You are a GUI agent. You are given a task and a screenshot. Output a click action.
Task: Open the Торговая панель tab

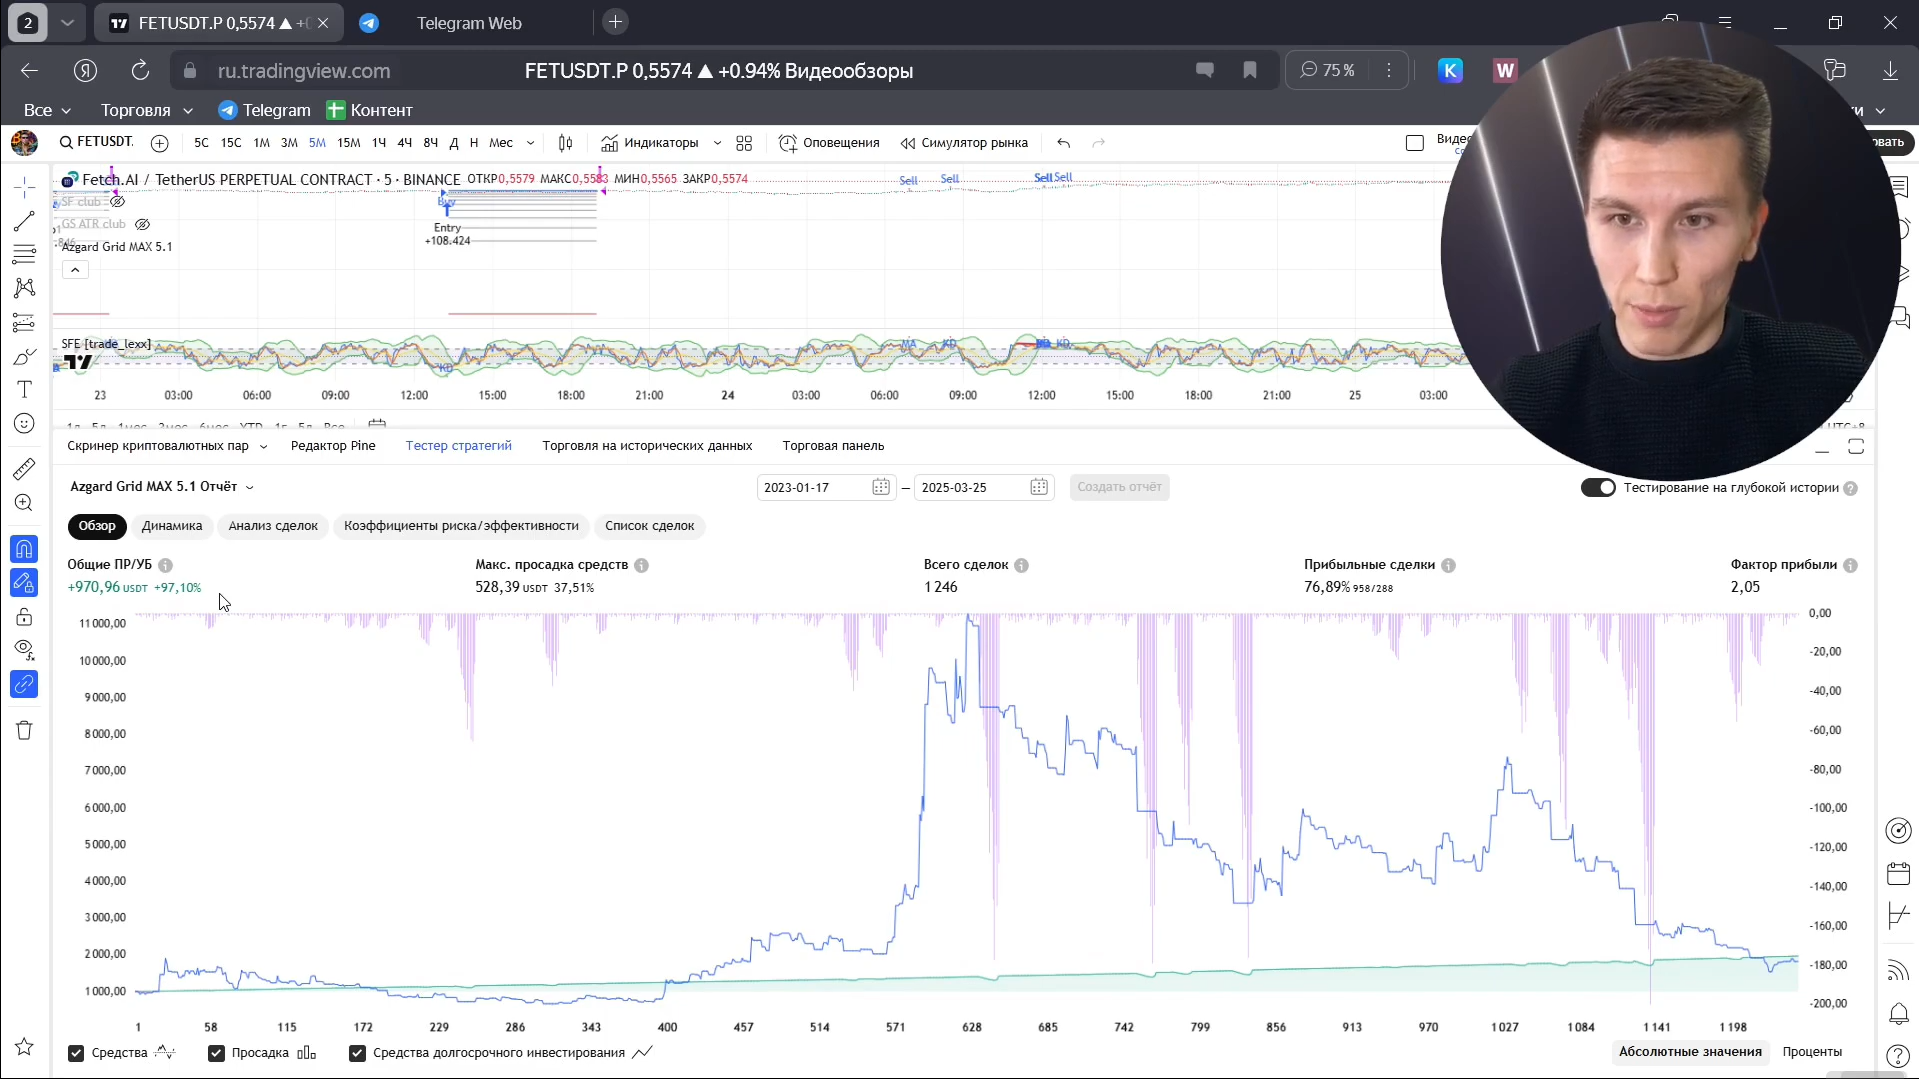pos(833,446)
